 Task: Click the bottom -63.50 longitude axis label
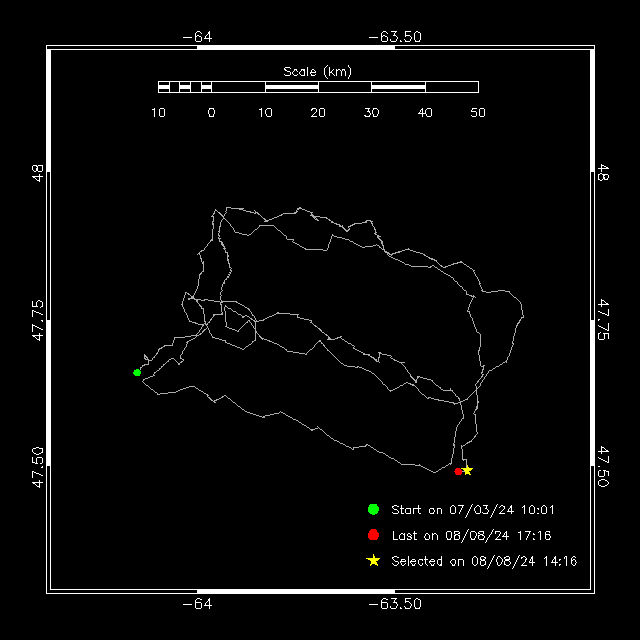click(395, 604)
